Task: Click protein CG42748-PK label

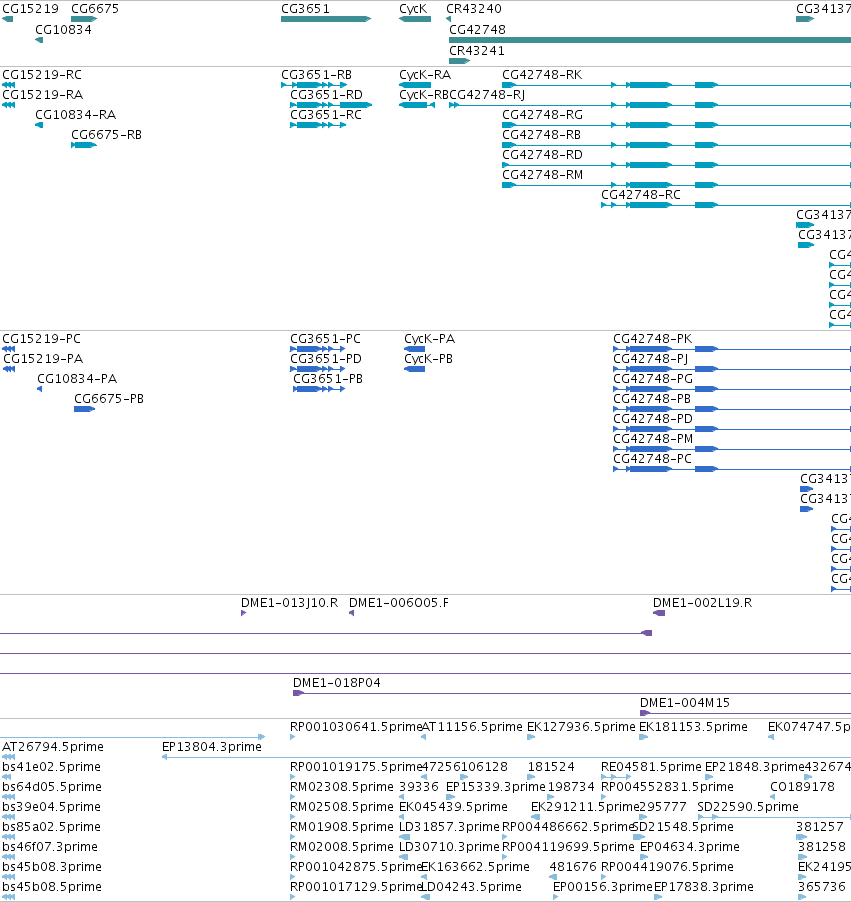Action: [652, 339]
